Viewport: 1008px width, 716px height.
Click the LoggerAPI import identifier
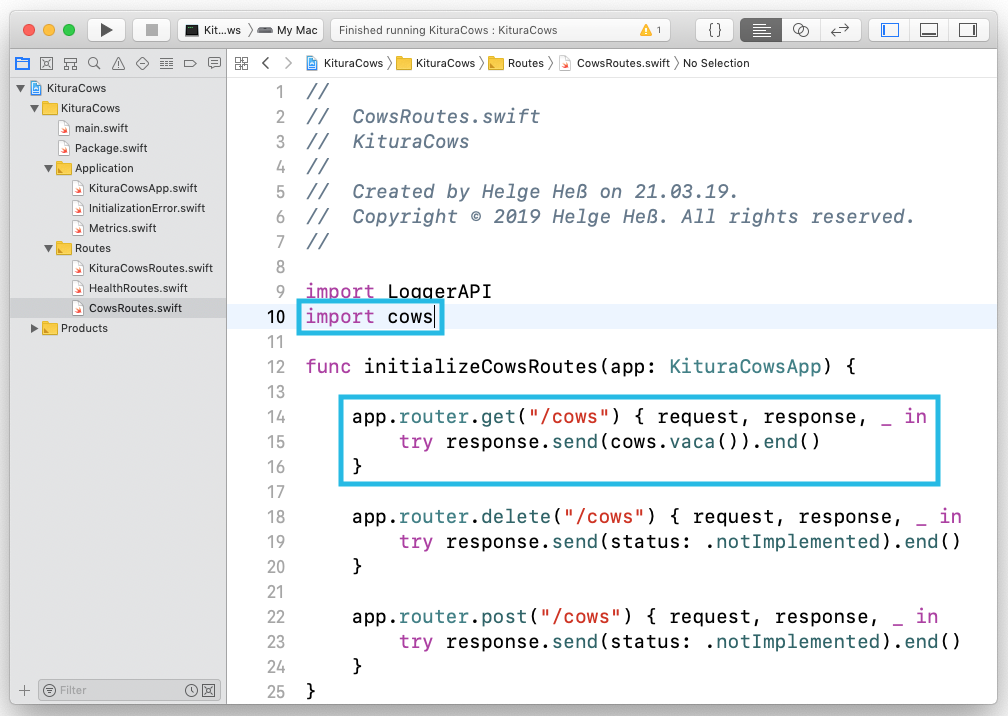point(440,291)
